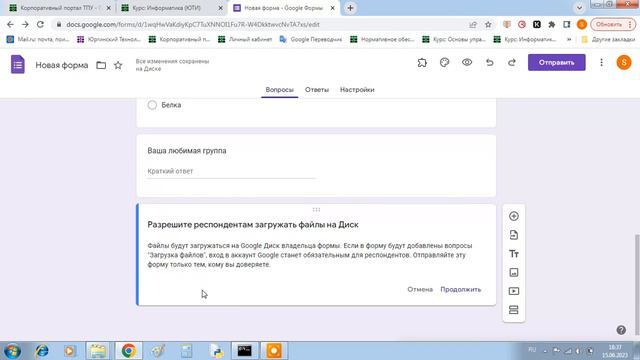The height and width of the screenshot is (360, 640).
Task: Switch to the Ответы tab
Action: (x=317, y=90)
